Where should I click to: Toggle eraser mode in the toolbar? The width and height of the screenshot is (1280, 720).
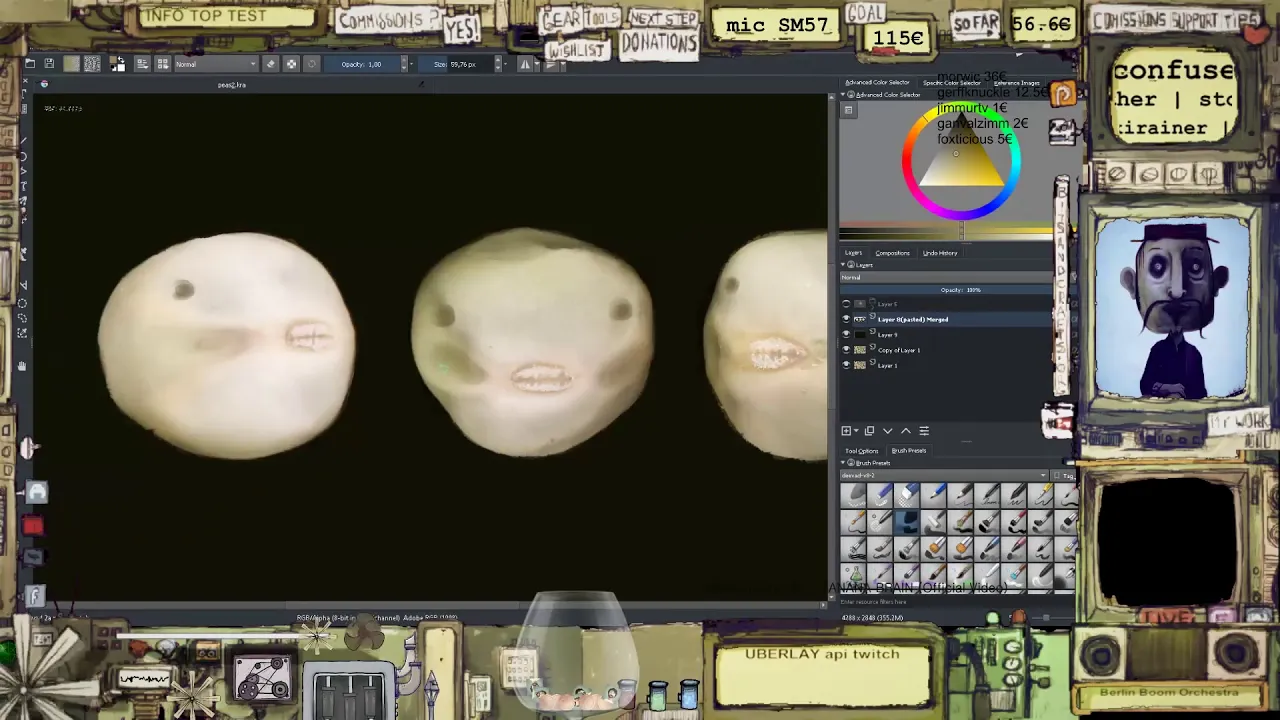[x=270, y=63]
